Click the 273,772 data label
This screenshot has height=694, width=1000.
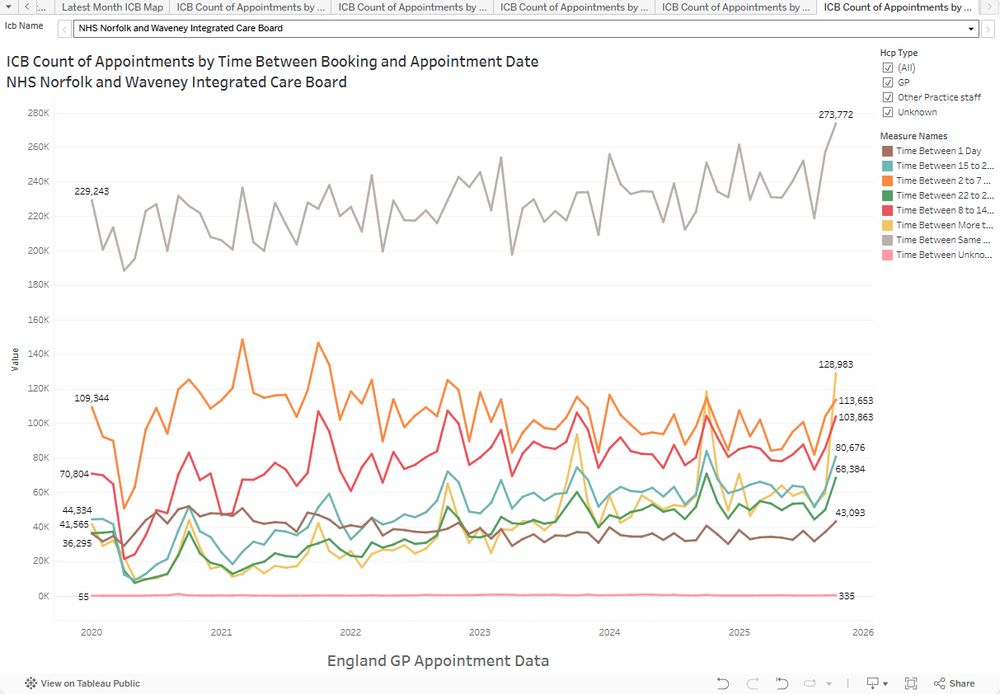(x=835, y=115)
